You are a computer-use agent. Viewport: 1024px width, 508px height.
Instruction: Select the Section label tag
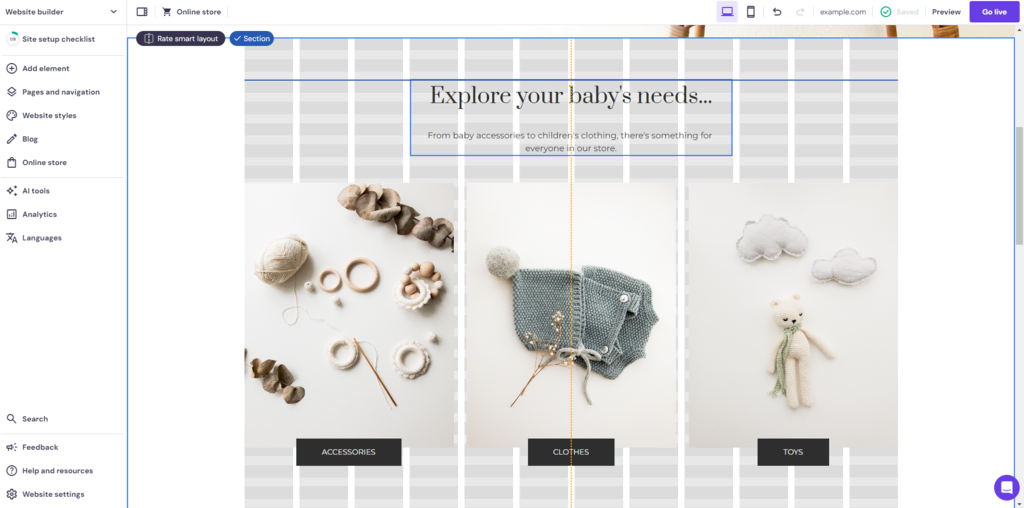(251, 39)
